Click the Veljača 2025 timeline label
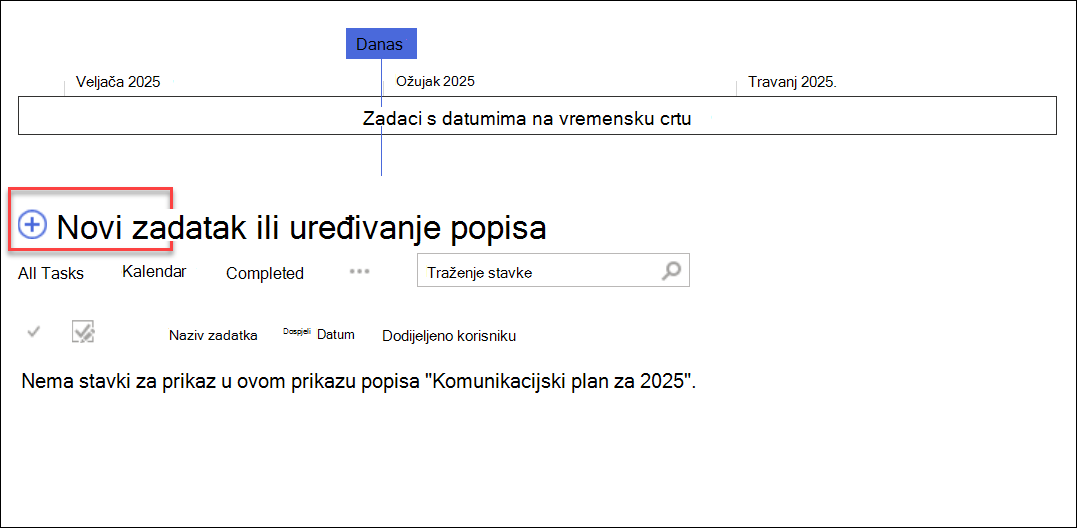Image resolution: width=1077 pixels, height=528 pixels. 118,82
